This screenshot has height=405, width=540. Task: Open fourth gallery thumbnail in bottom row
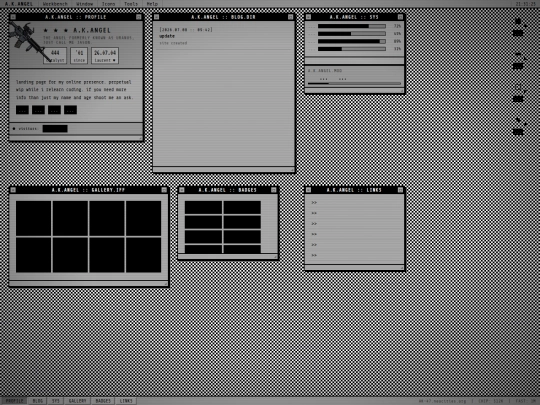point(144,255)
